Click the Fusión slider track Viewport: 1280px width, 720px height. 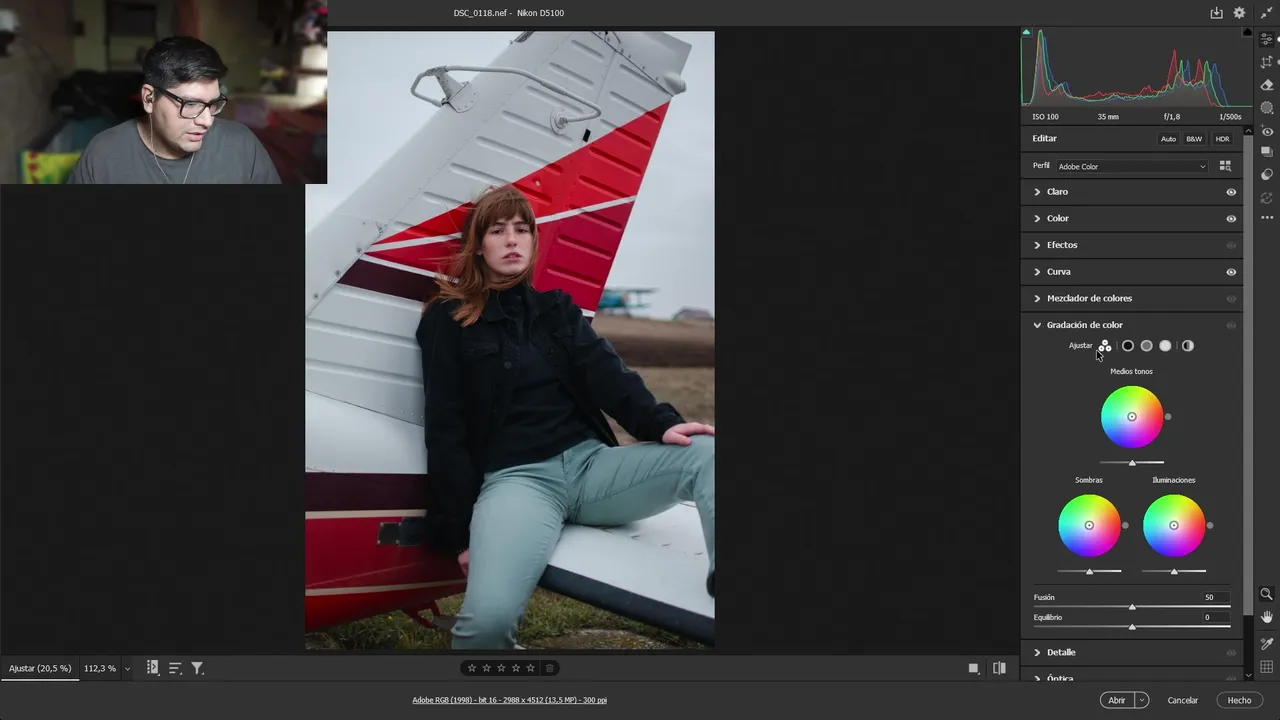[x=1132, y=607]
